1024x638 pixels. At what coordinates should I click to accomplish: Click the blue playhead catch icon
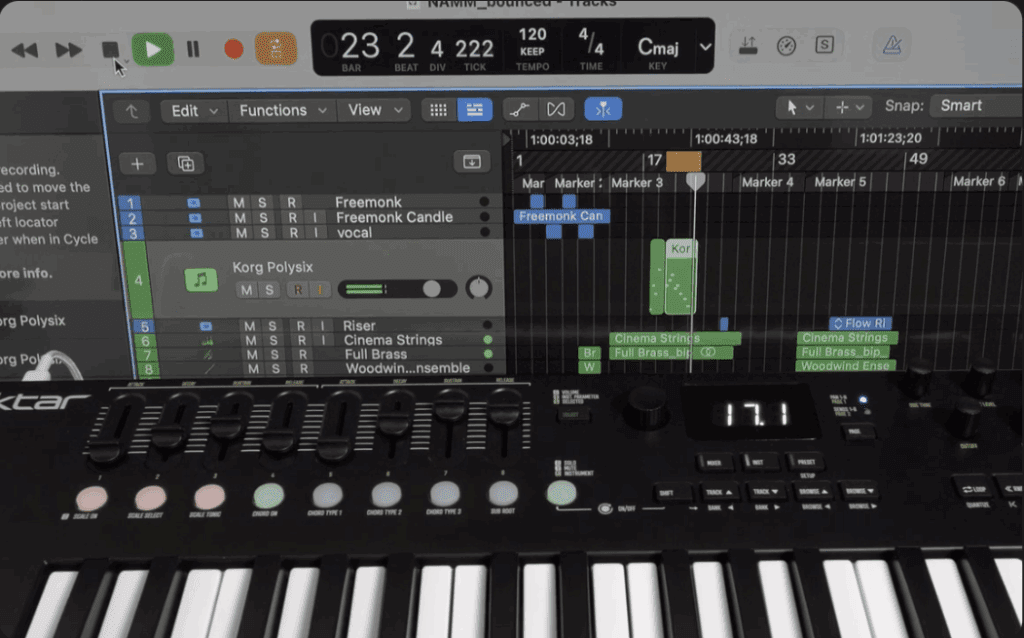coord(602,110)
